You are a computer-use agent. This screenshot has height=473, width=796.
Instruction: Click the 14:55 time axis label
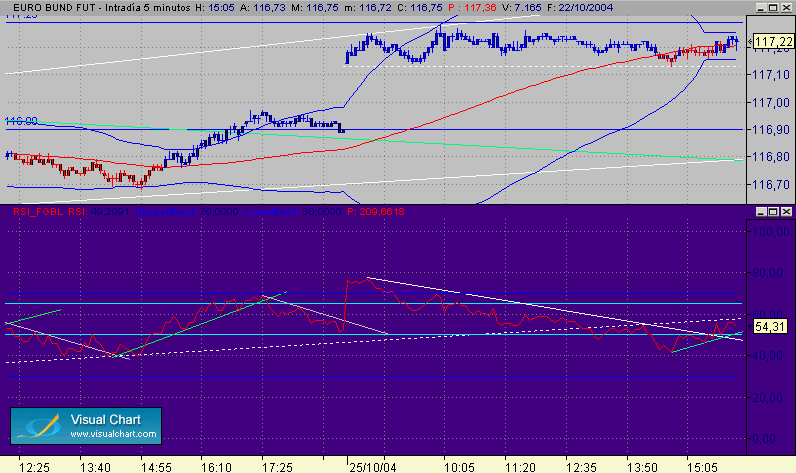tap(156, 467)
